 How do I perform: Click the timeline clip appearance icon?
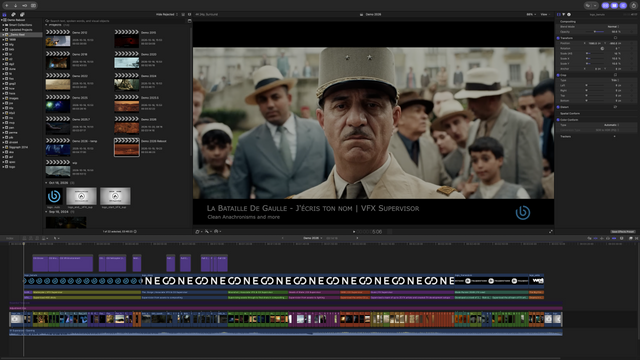point(622,238)
